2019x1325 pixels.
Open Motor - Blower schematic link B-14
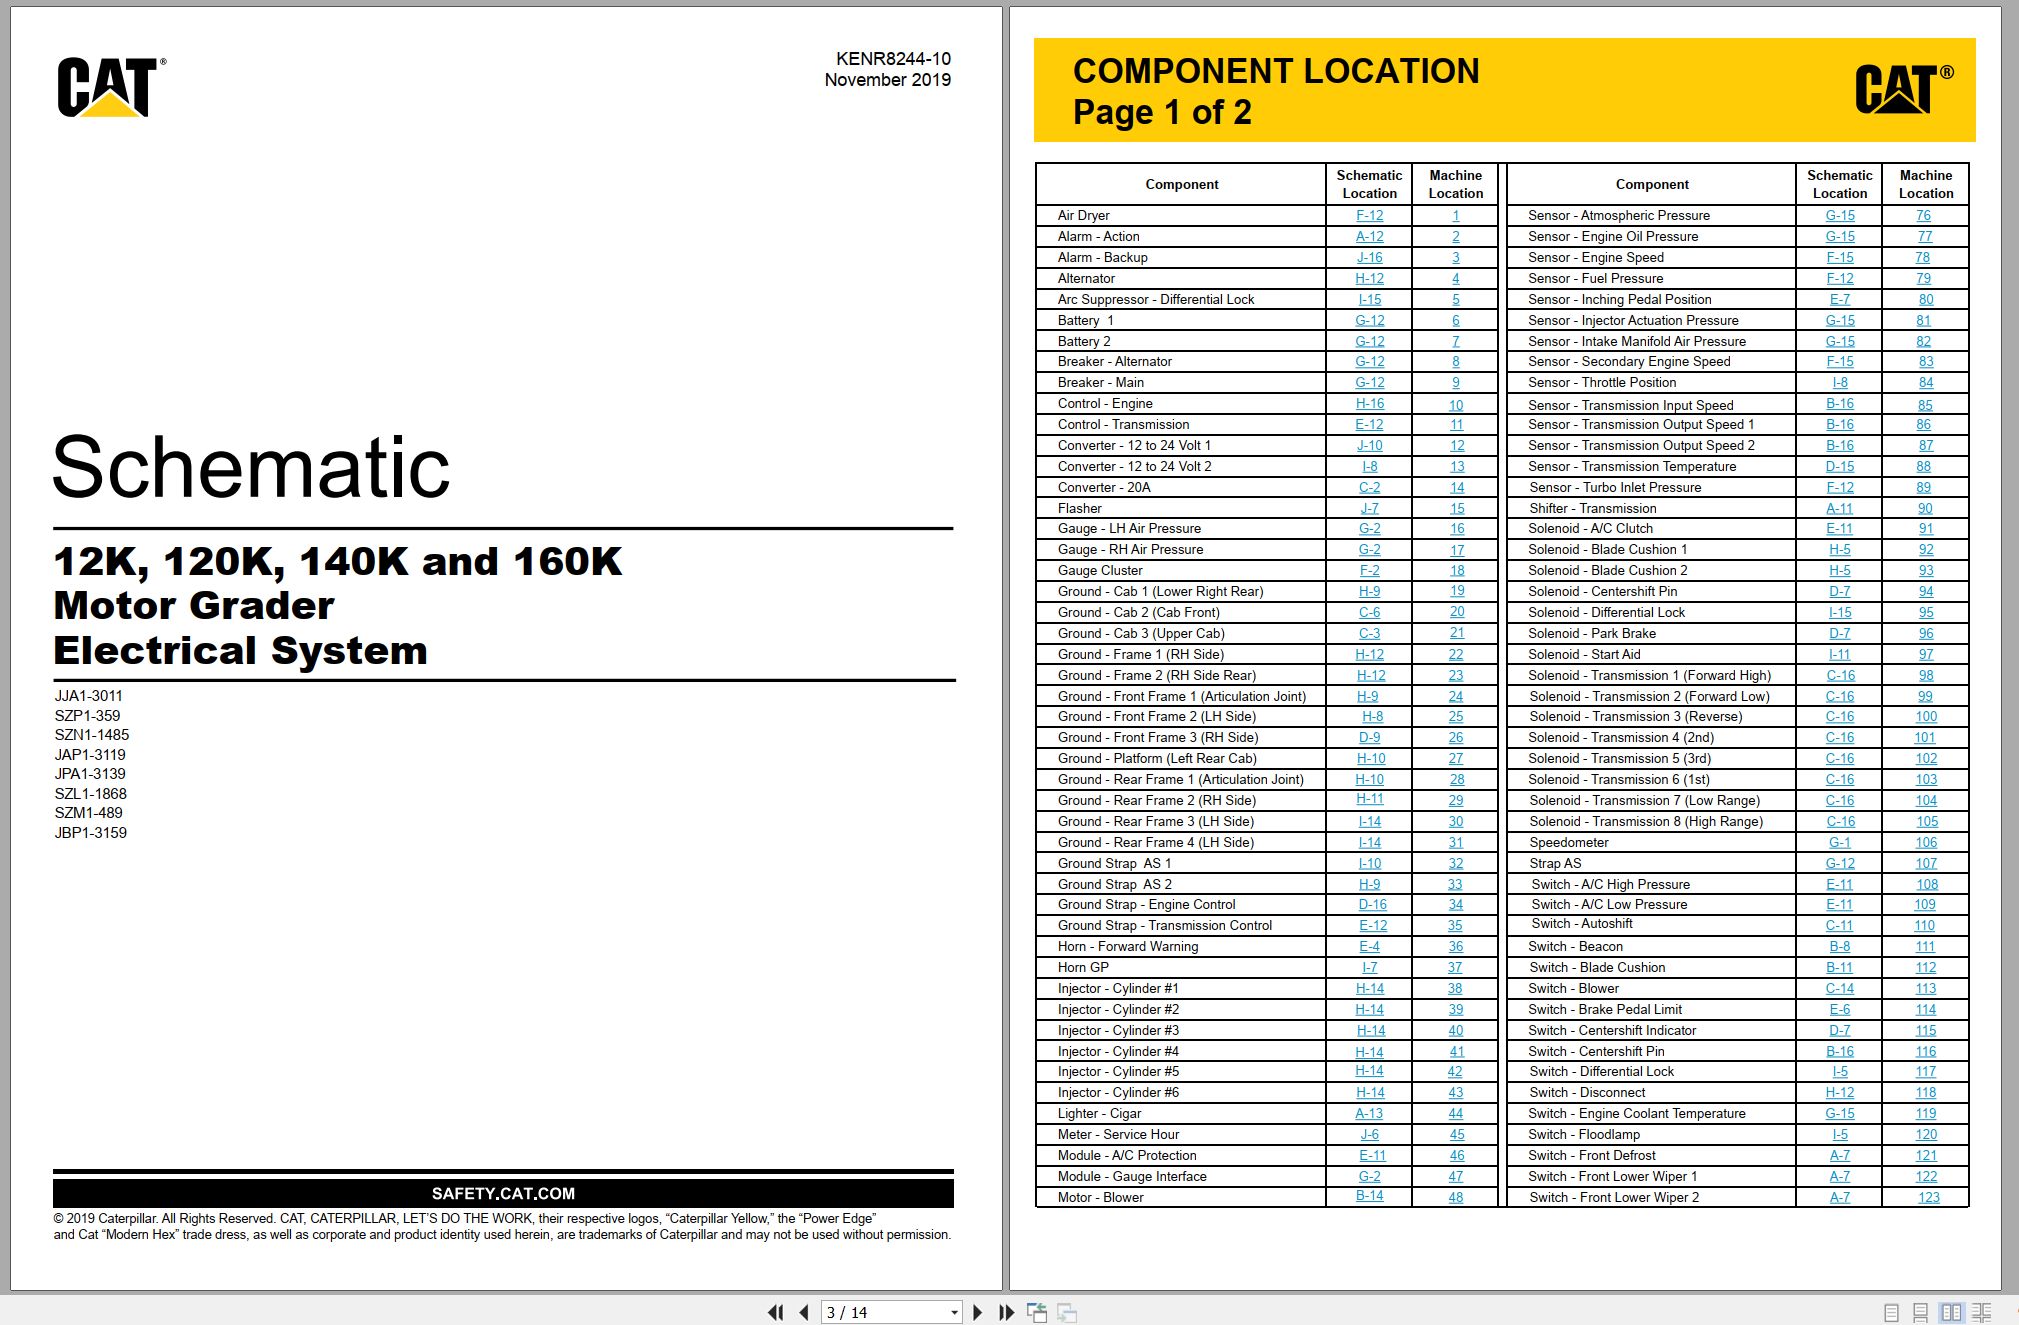[x=1369, y=1196]
